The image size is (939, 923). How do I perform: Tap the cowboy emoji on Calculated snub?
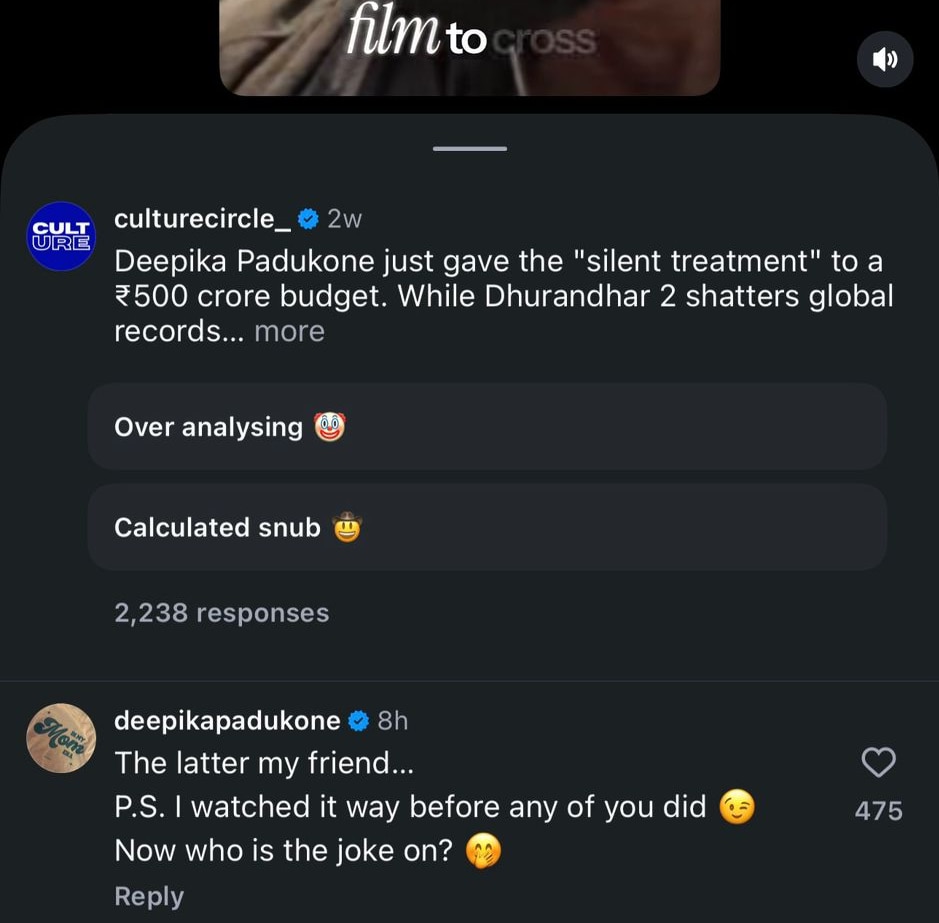pyautogui.click(x=346, y=527)
